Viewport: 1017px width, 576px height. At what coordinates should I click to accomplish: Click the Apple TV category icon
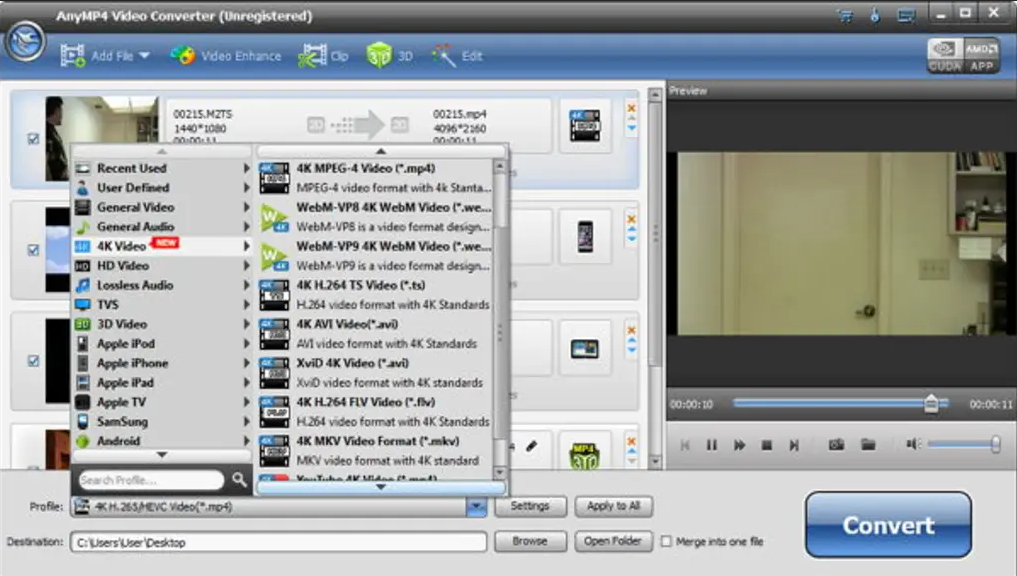(82, 402)
